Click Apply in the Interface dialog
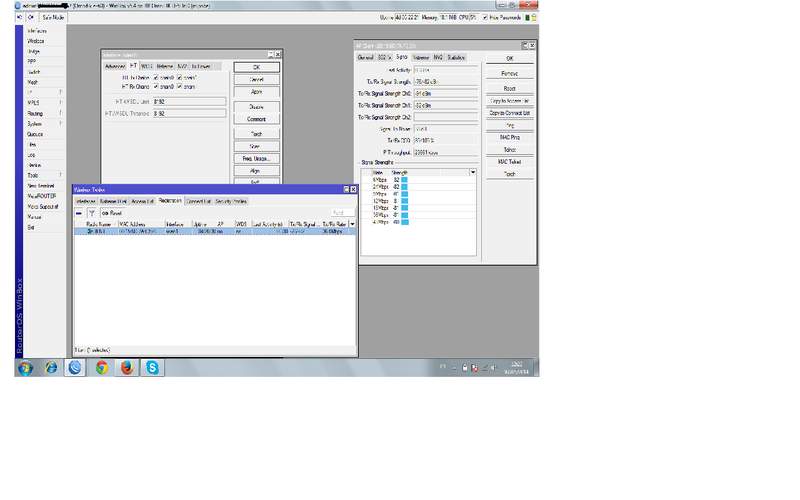The image size is (800, 500). pyautogui.click(x=257, y=92)
